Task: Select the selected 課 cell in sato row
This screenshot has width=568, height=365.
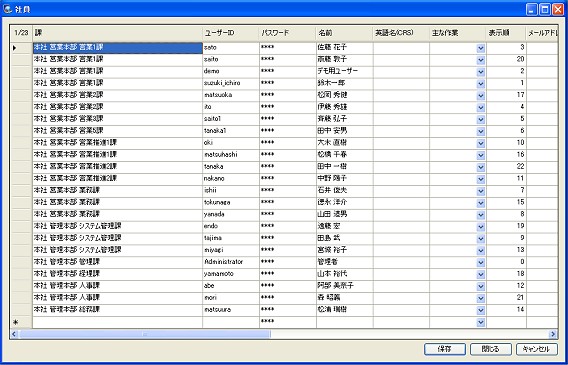Action: 117,48
